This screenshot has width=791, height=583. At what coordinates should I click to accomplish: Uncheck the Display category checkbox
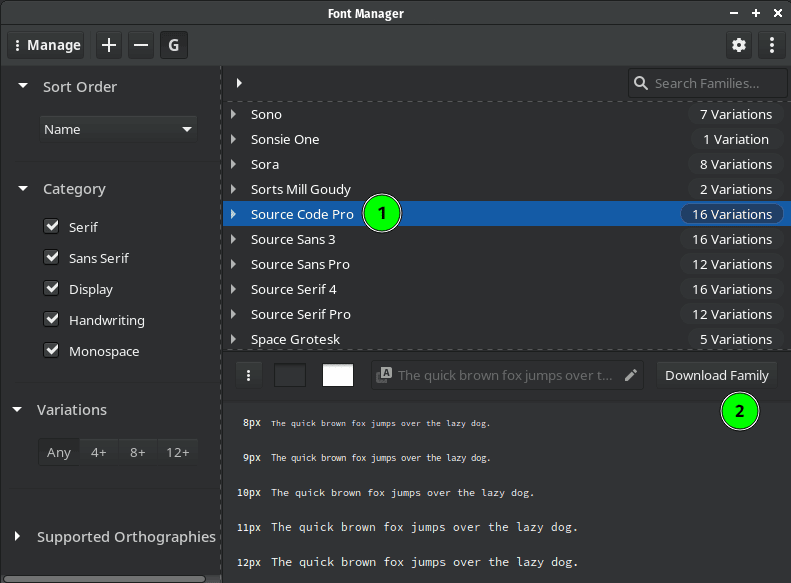(51, 289)
